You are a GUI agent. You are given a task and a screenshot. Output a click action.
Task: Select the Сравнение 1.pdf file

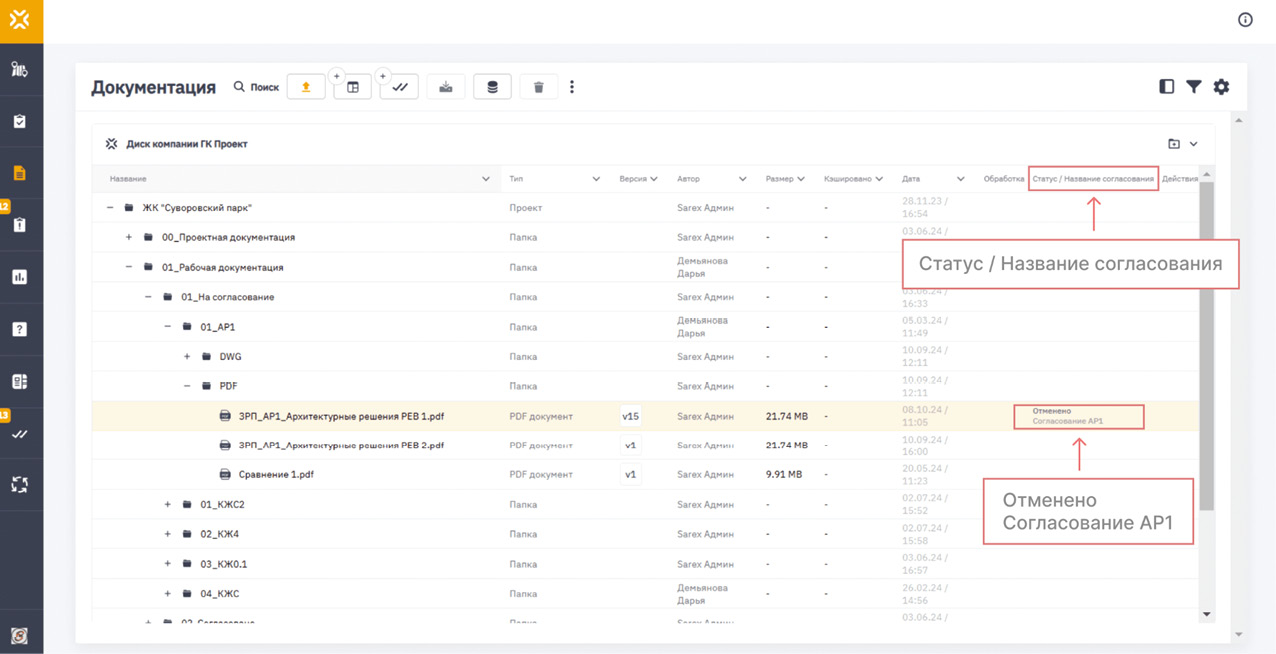(276, 475)
